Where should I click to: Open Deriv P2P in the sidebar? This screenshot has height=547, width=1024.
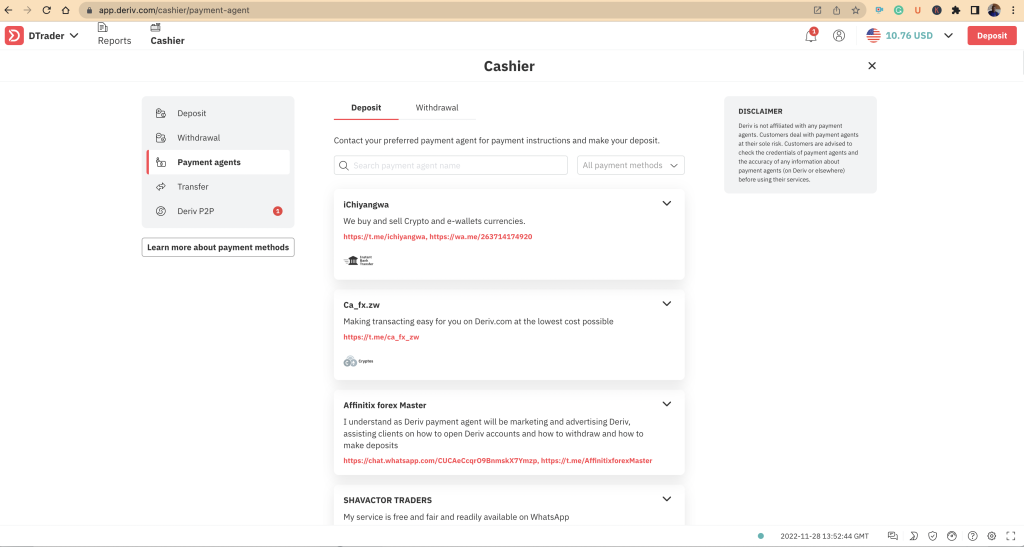coord(218,211)
